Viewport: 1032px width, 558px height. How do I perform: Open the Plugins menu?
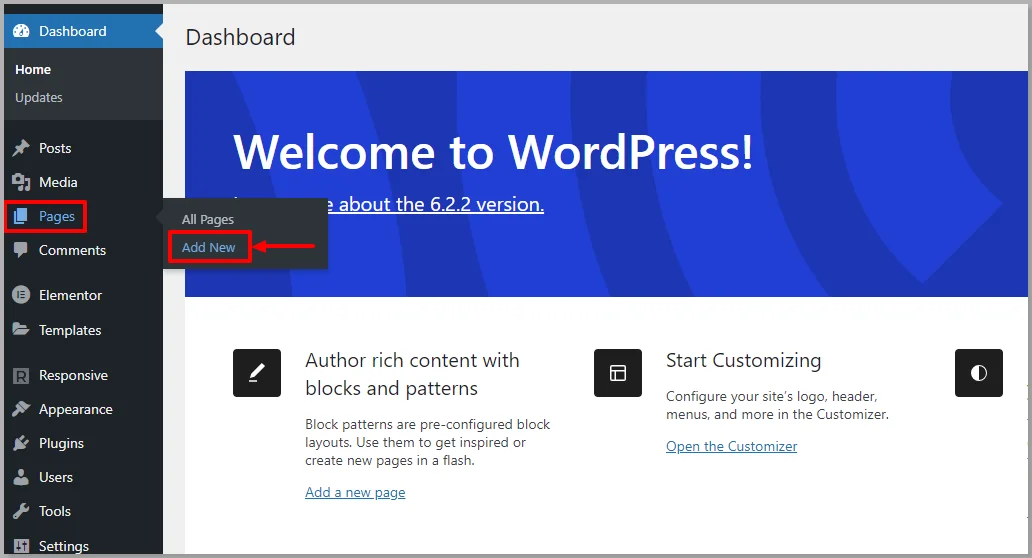coord(61,444)
